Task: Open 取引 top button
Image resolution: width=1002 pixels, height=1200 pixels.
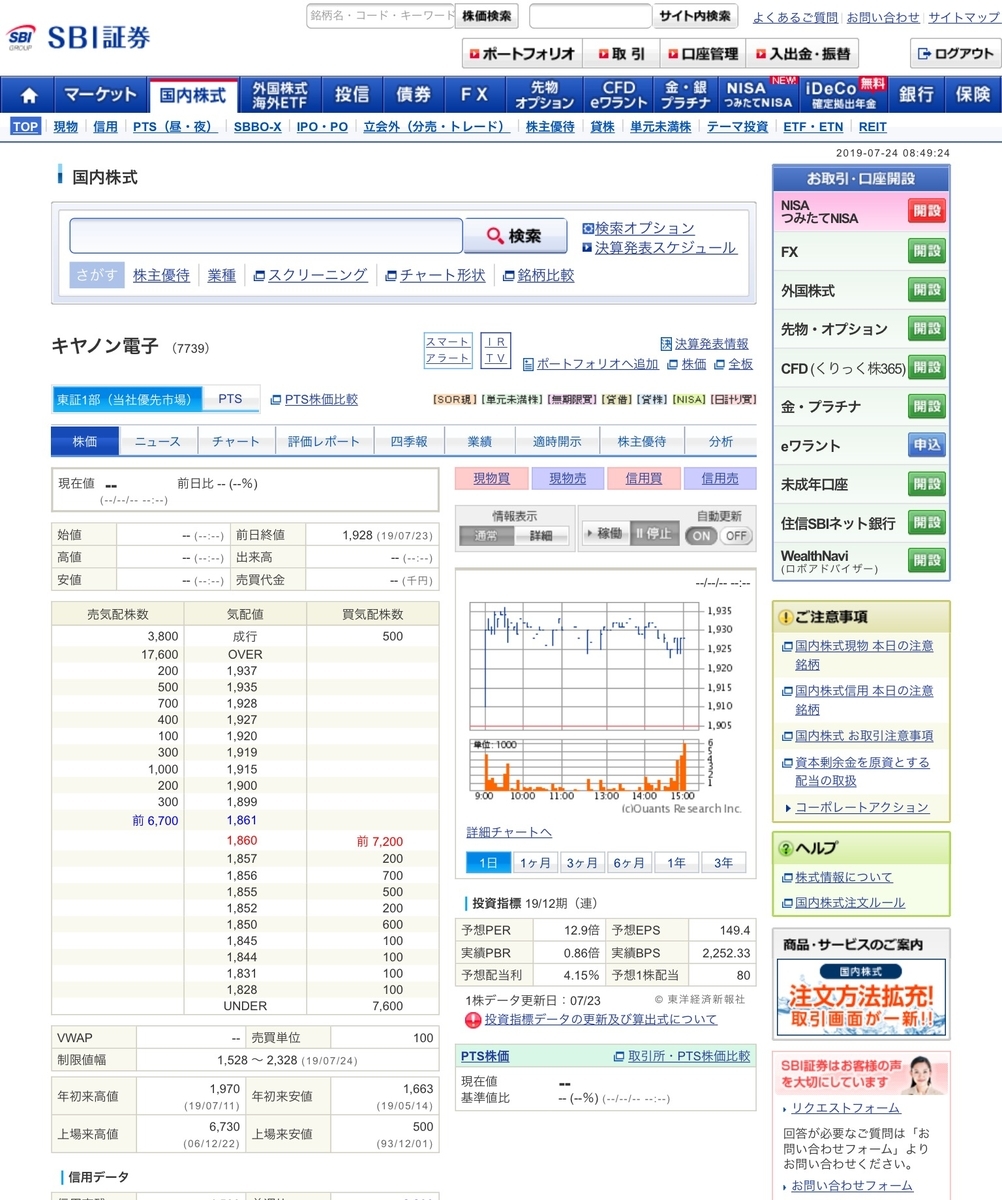Action: (x=620, y=53)
